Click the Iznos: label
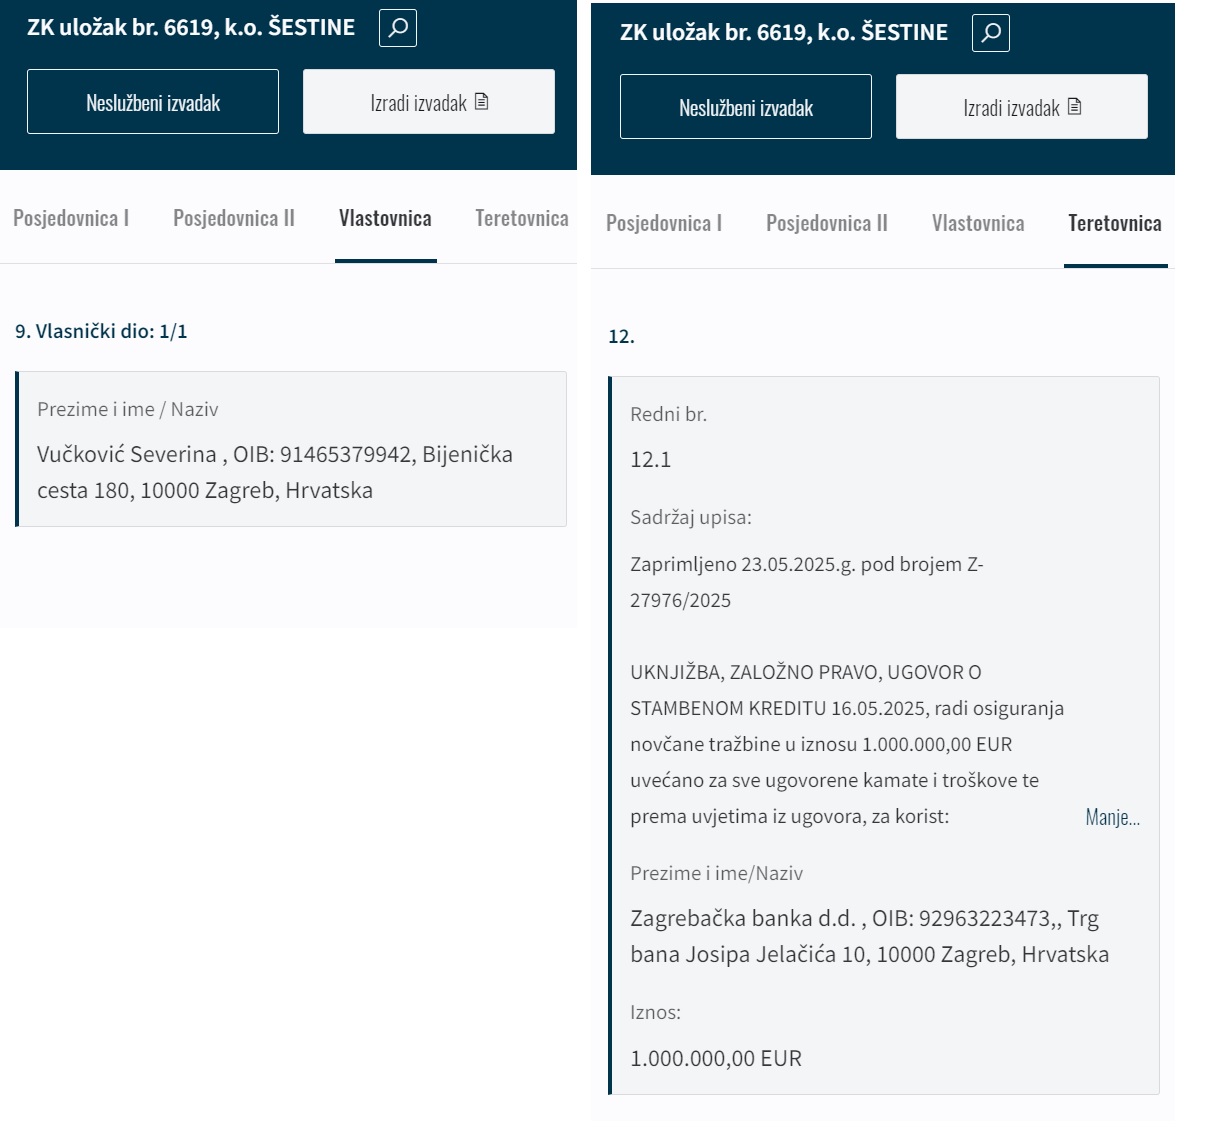 [655, 1012]
